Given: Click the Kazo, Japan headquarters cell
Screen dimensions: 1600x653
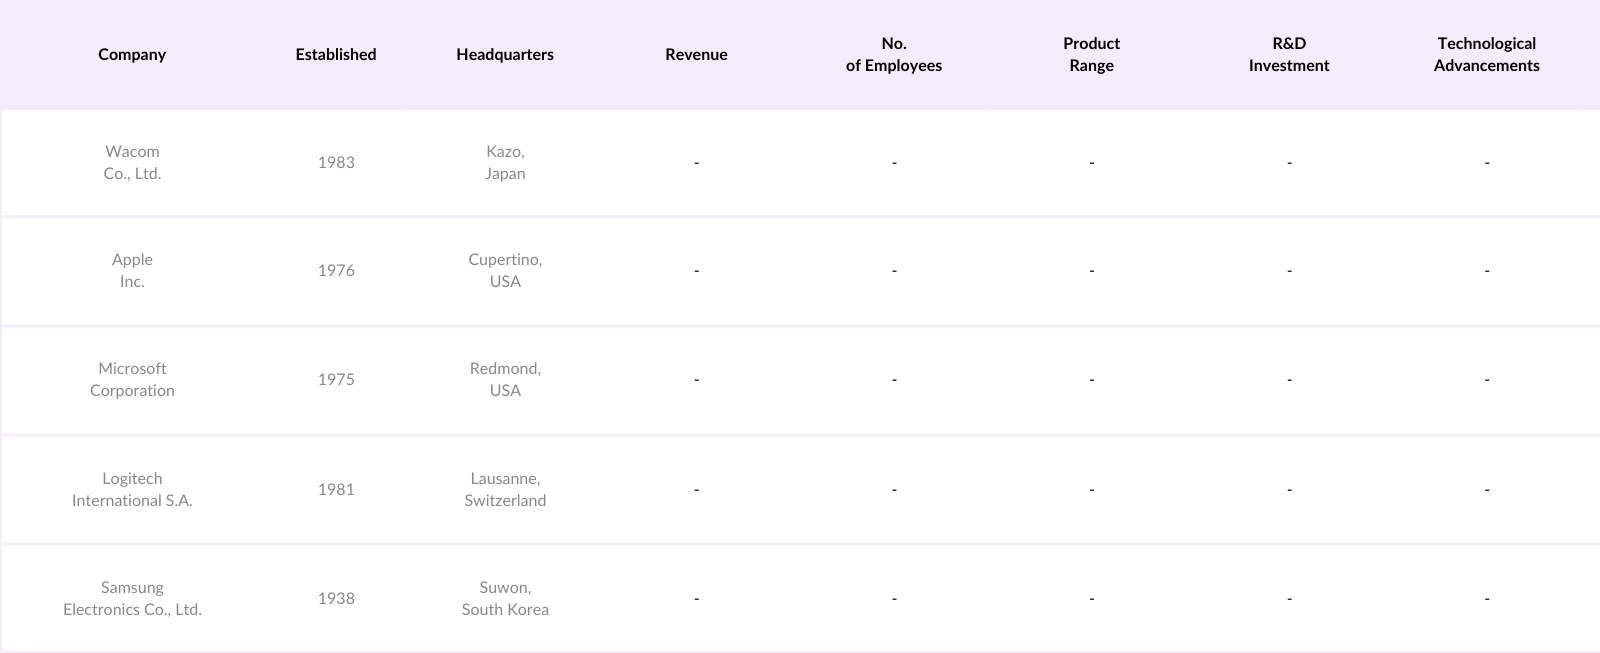Looking at the screenshot, I should point(505,162).
